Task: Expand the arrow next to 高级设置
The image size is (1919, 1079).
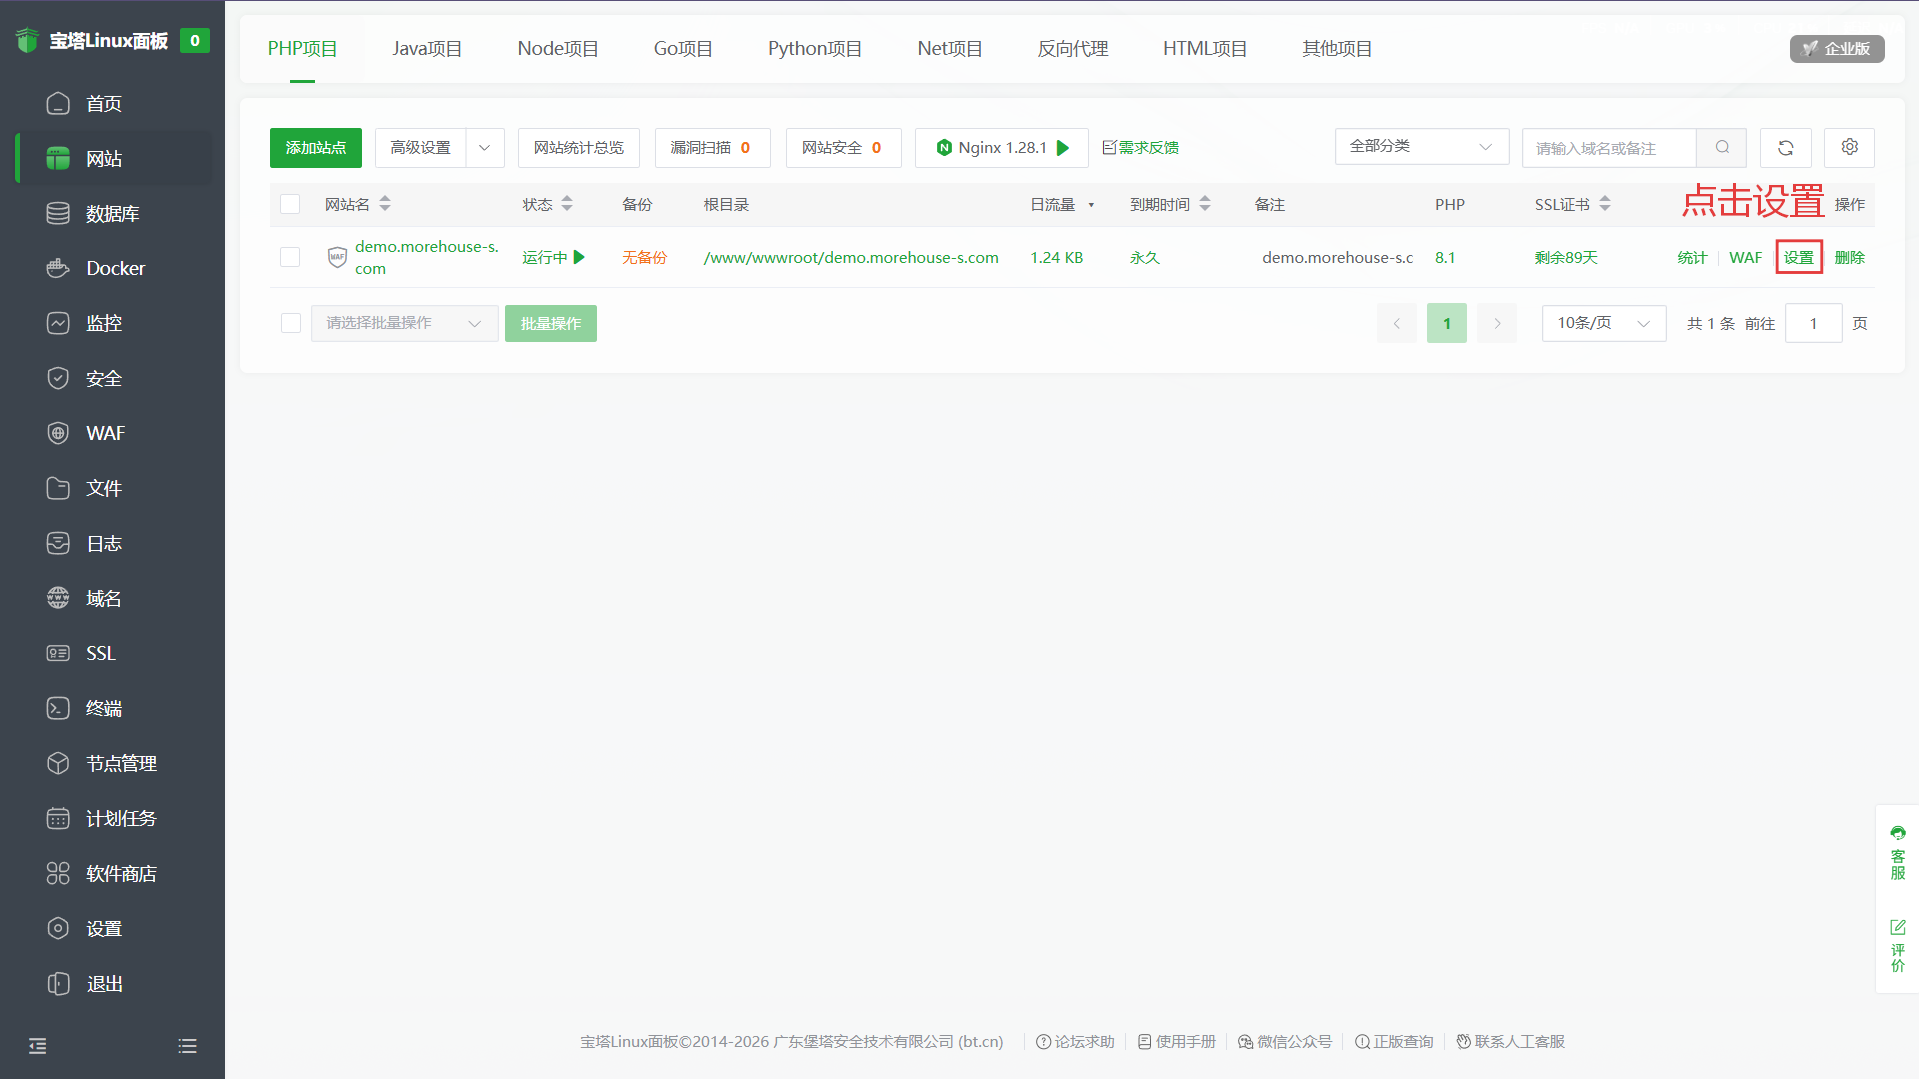Action: point(485,148)
